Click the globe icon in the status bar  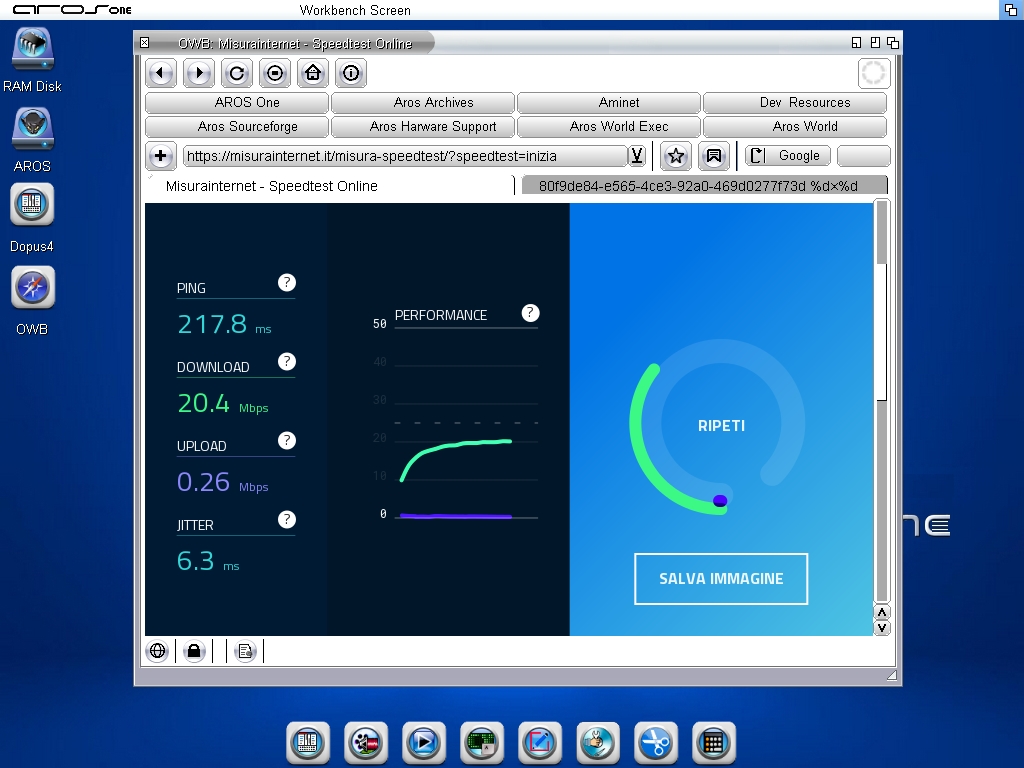pos(157,651)
